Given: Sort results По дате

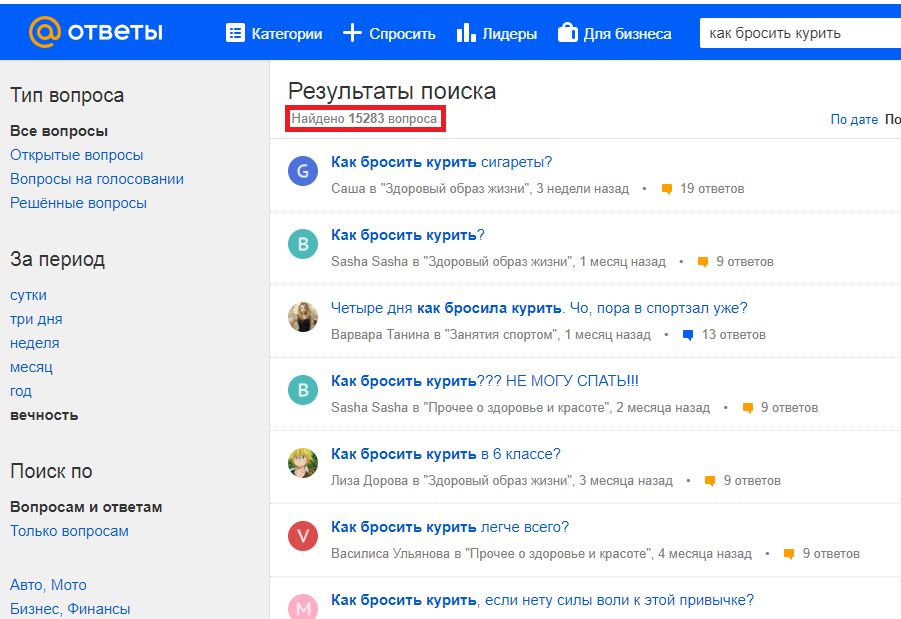Looking at the screenshot, I should (854, 120).
